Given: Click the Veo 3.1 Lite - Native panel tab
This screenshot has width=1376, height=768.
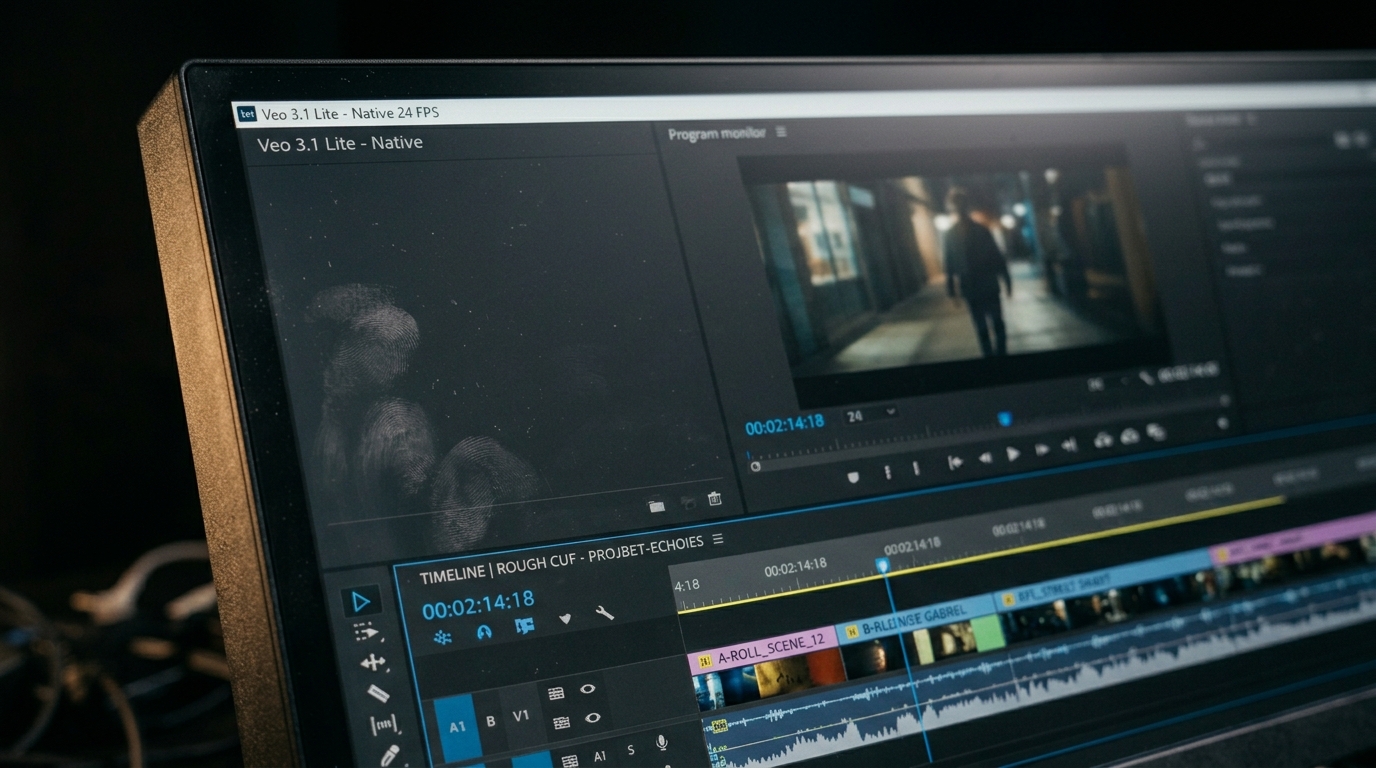Looking at the screenshot, I should click(x=340, y=143).
